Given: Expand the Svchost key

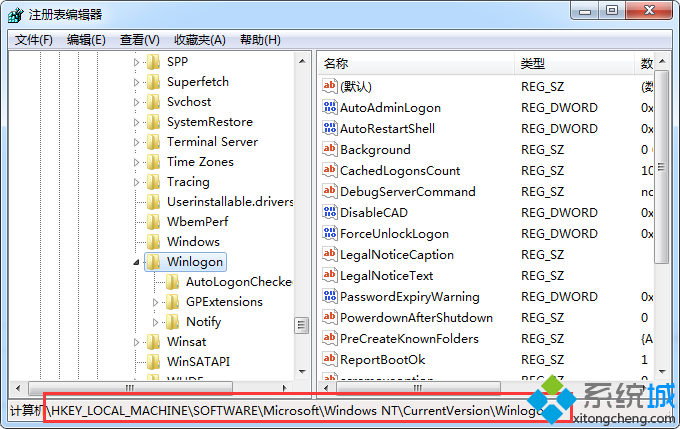Looking at the screenshot, I should point(136,102).
